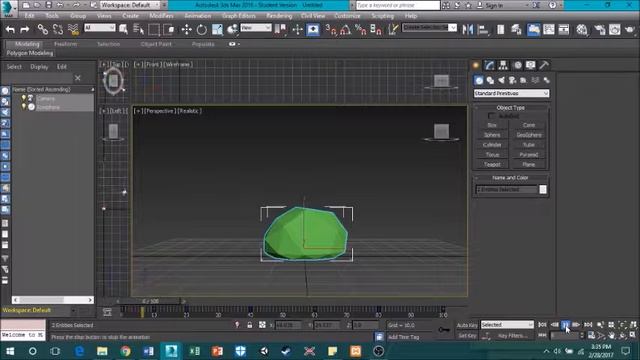Toggle Auto Key mode
The image size is (640, 360).
point(467,325)
